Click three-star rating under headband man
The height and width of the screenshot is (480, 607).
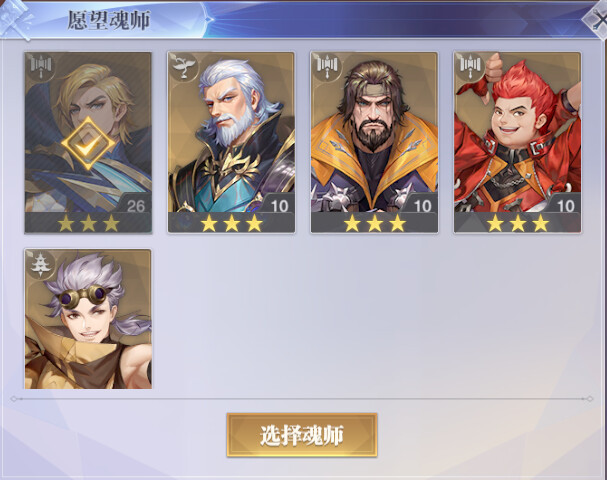pyautogui.click(x=374, y=223)
